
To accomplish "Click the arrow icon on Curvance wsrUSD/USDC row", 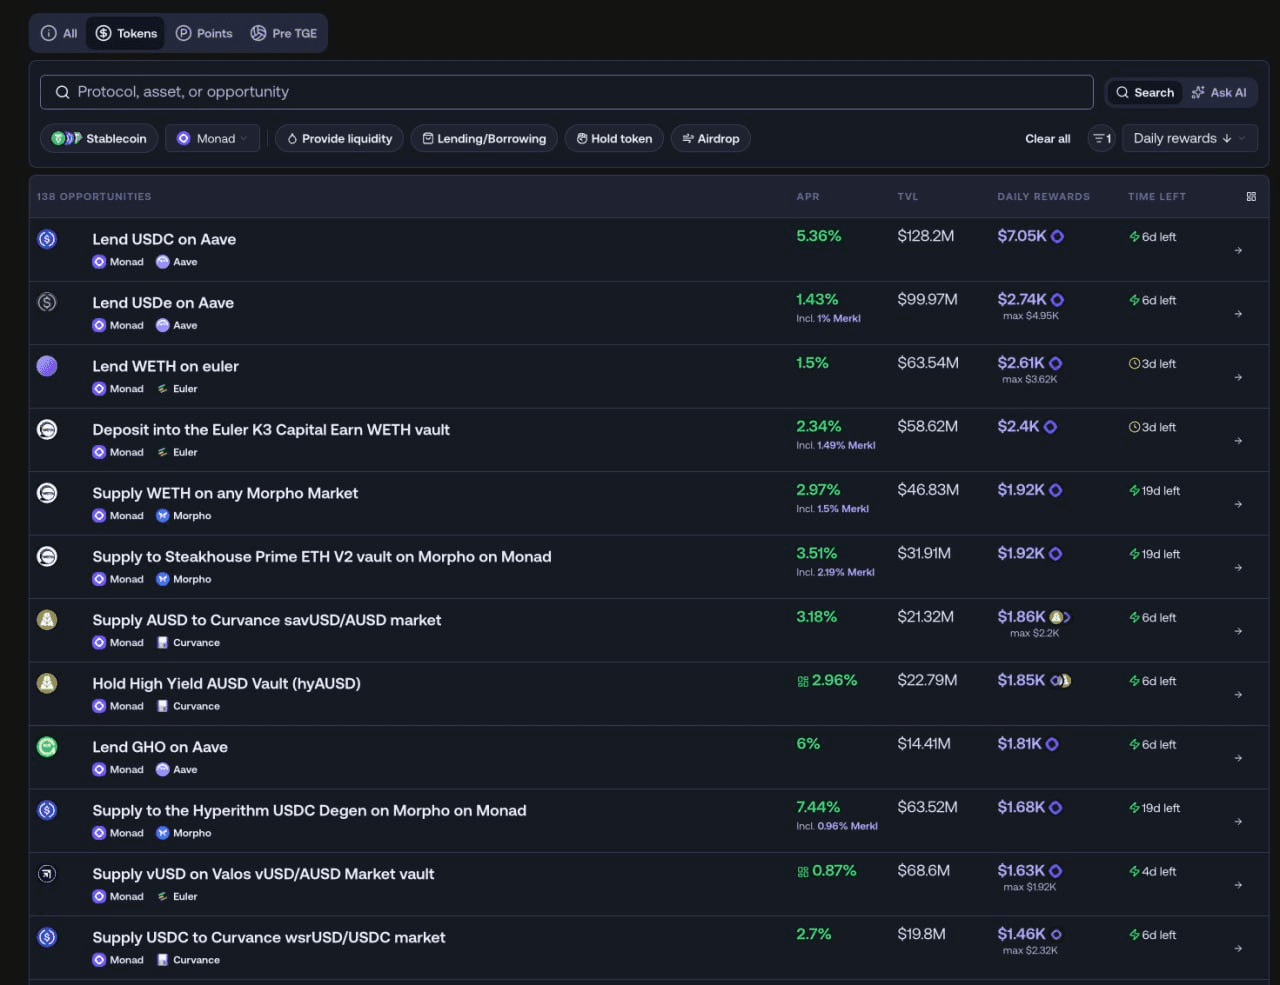I will click(x=1238, y=949).
